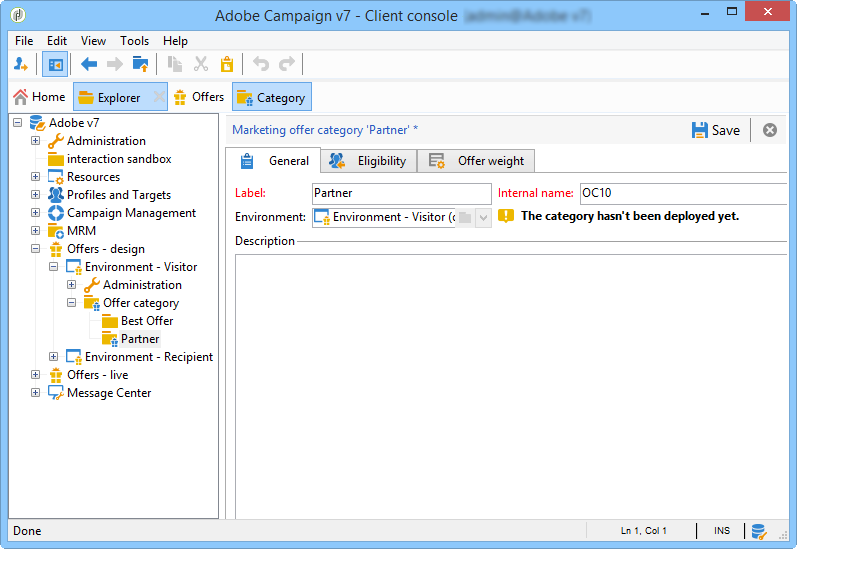Click the Offers - live gift icon
Viewport: 844px width, 584px height.
[56, 375]
